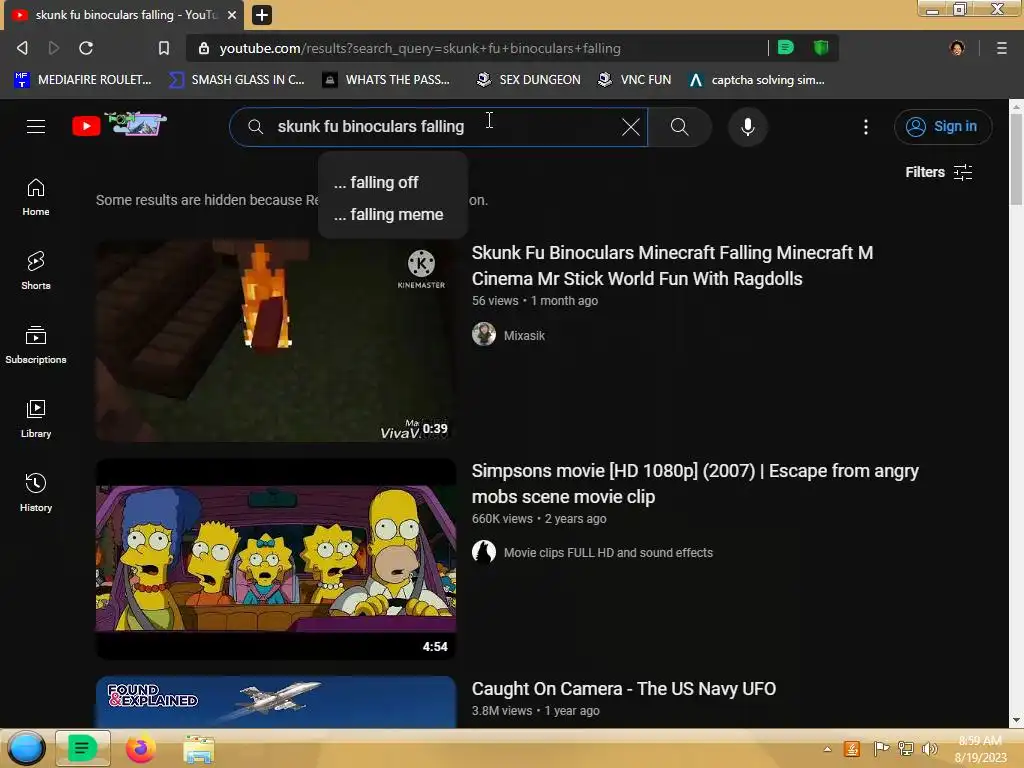
Task: Launch Firefox from the taskbar
Action: (140, 748)
